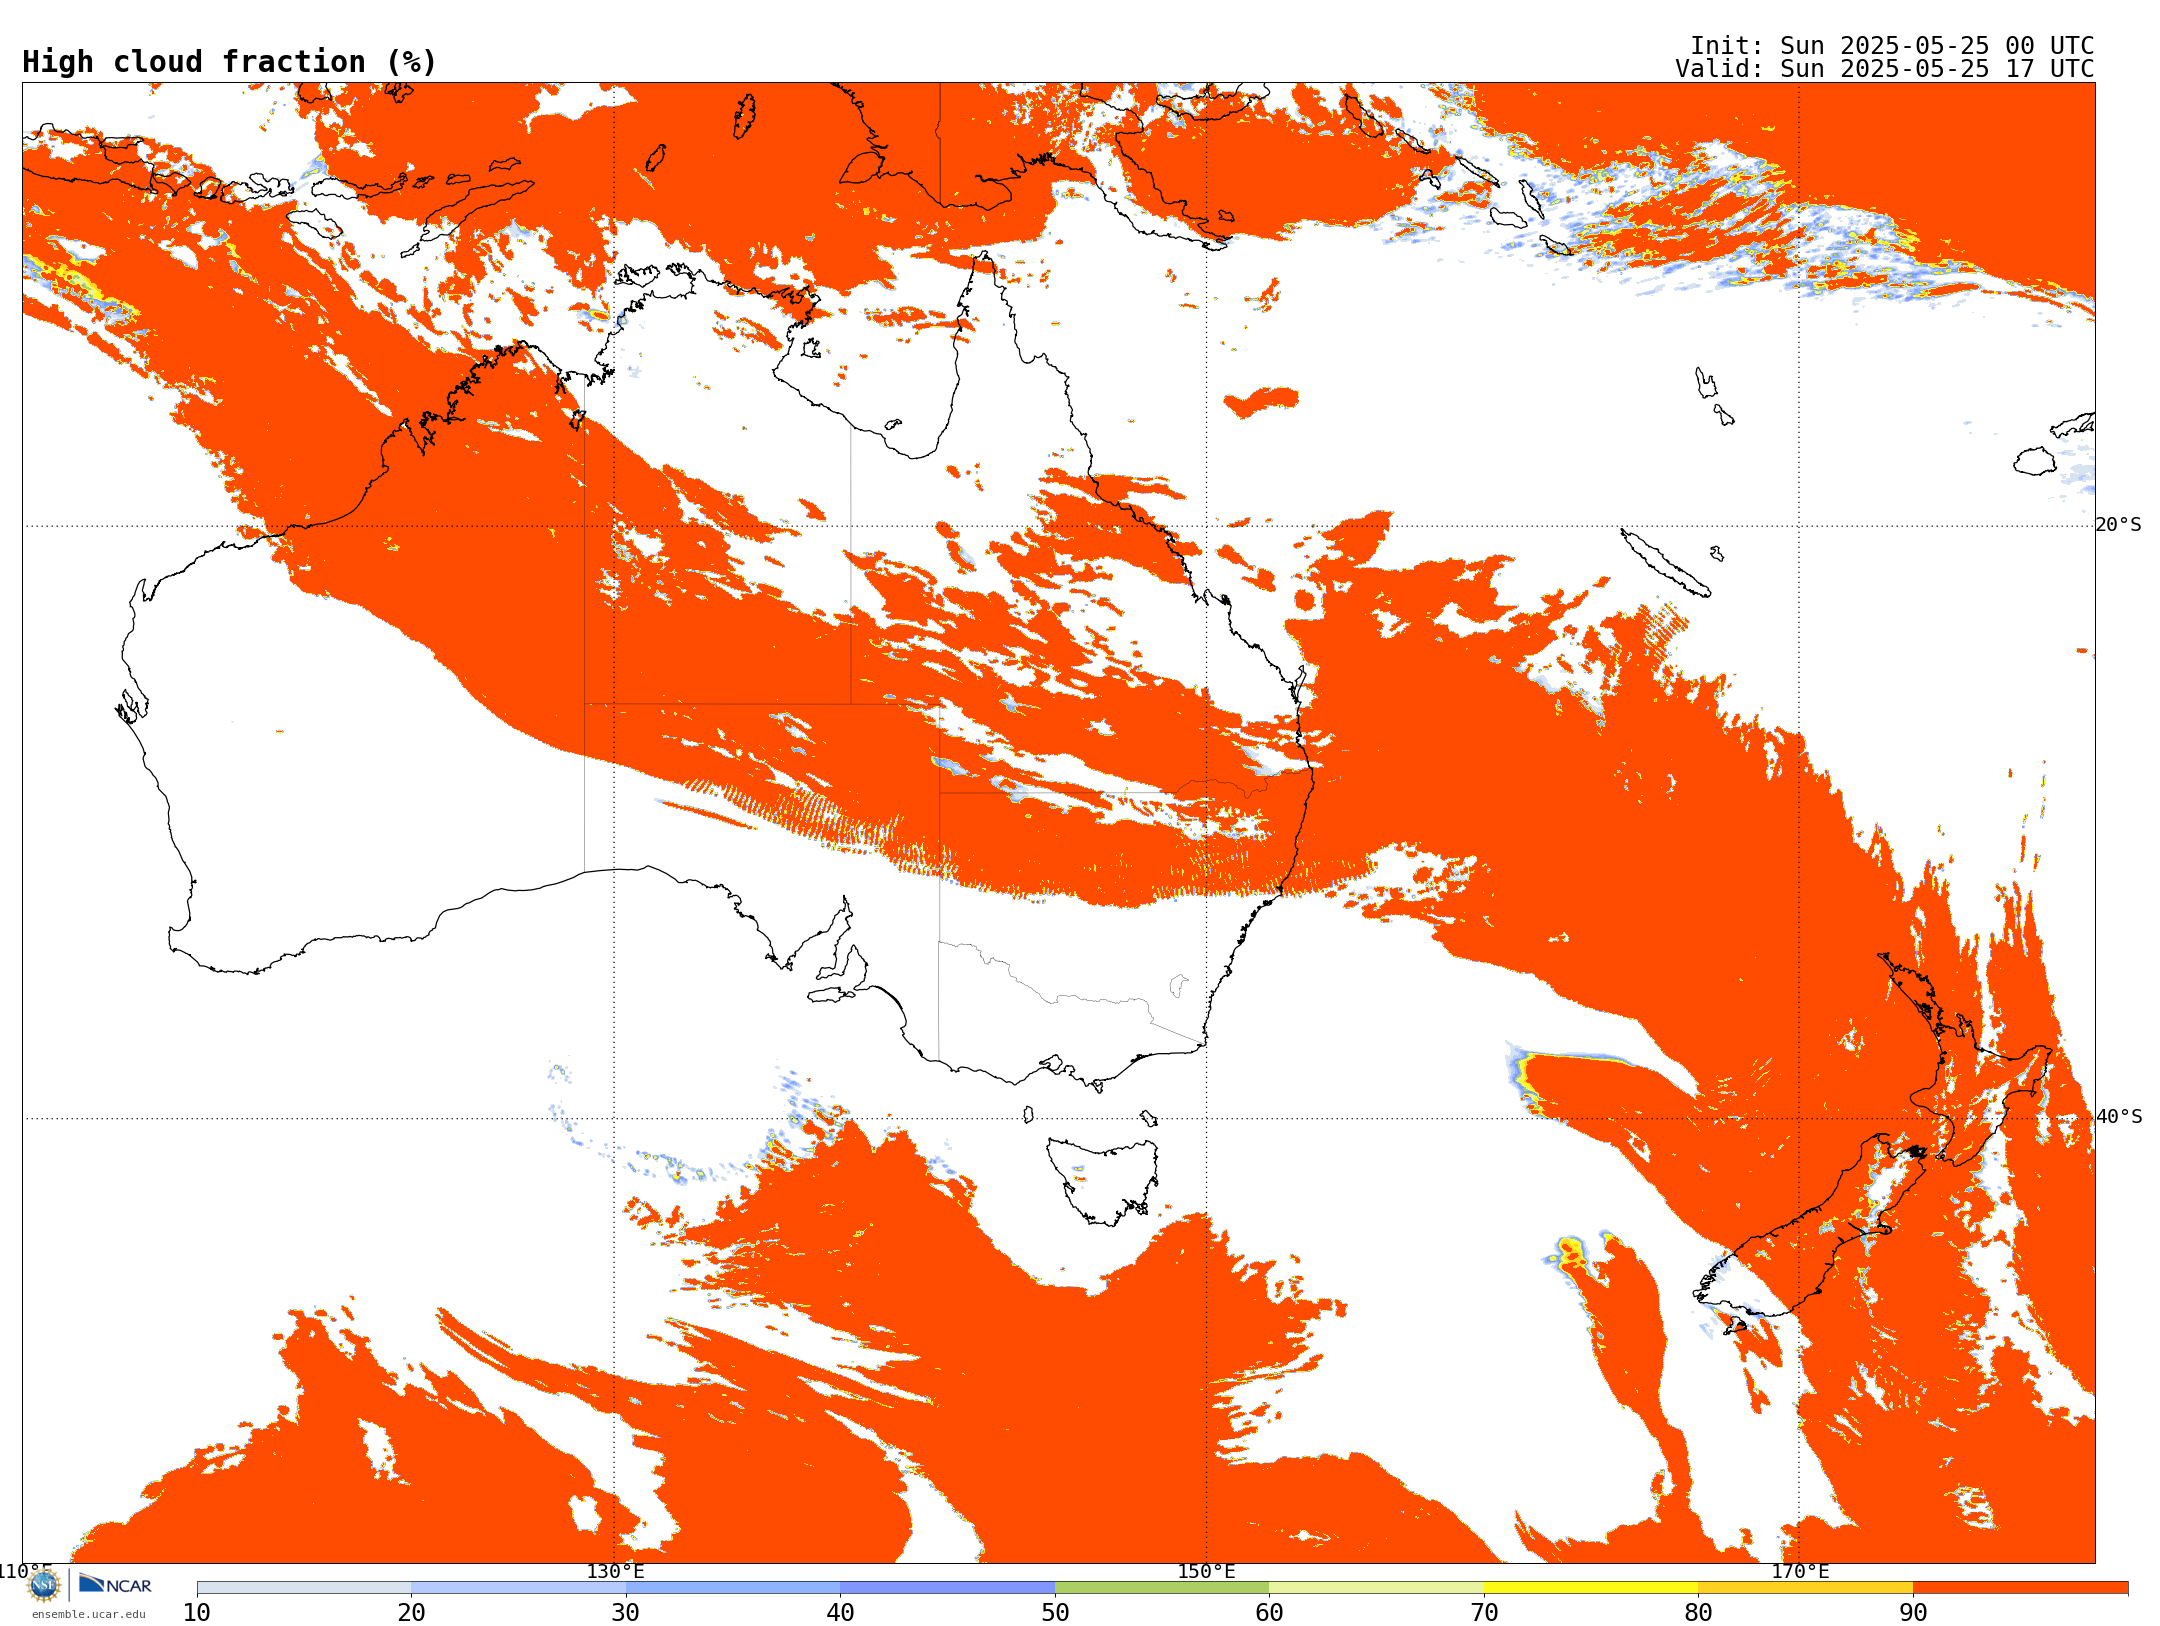
Task: Click the 50–60 green colorbar segment
Action: click(1162, 1587)
